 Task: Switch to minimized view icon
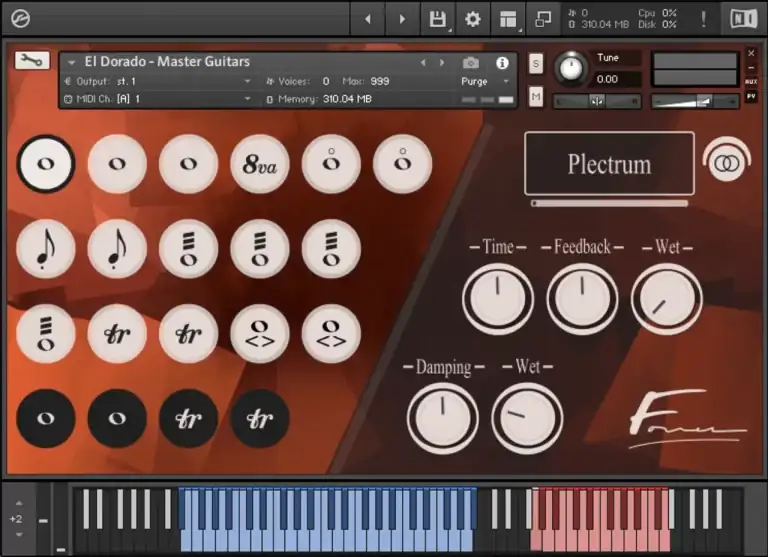543,19
